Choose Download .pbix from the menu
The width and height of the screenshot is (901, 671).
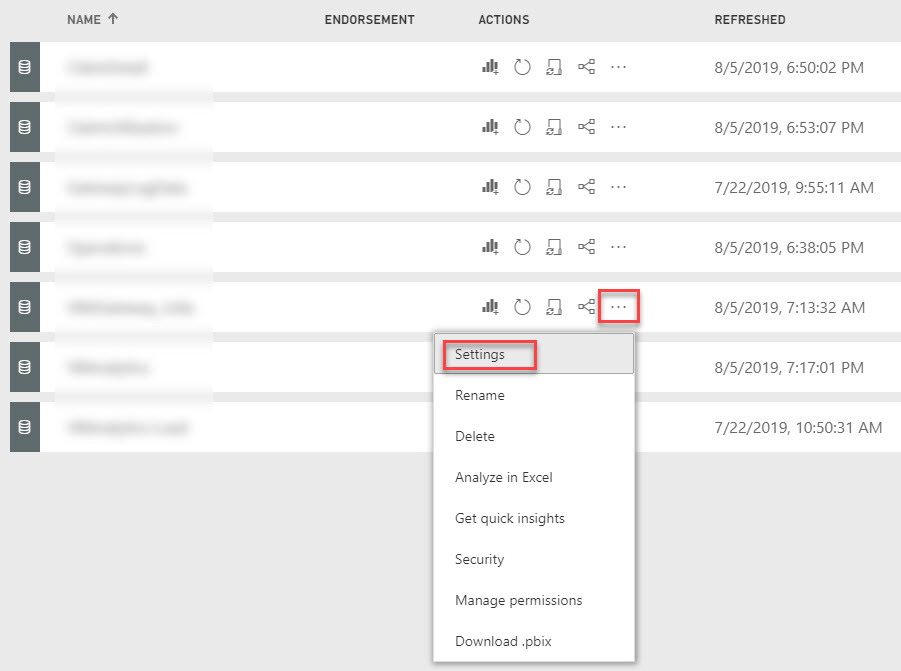click(534, 641)
